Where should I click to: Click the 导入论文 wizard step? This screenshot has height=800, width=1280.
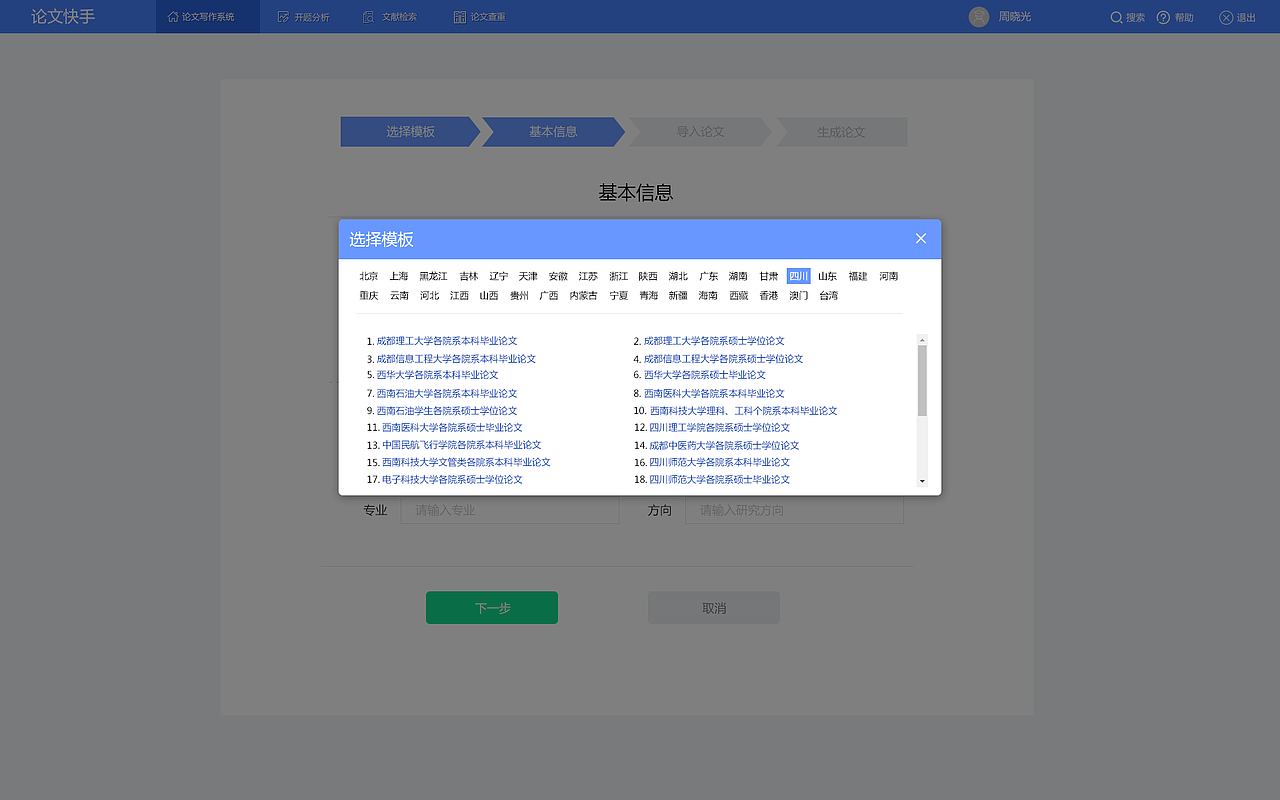[x=694, y=131]
